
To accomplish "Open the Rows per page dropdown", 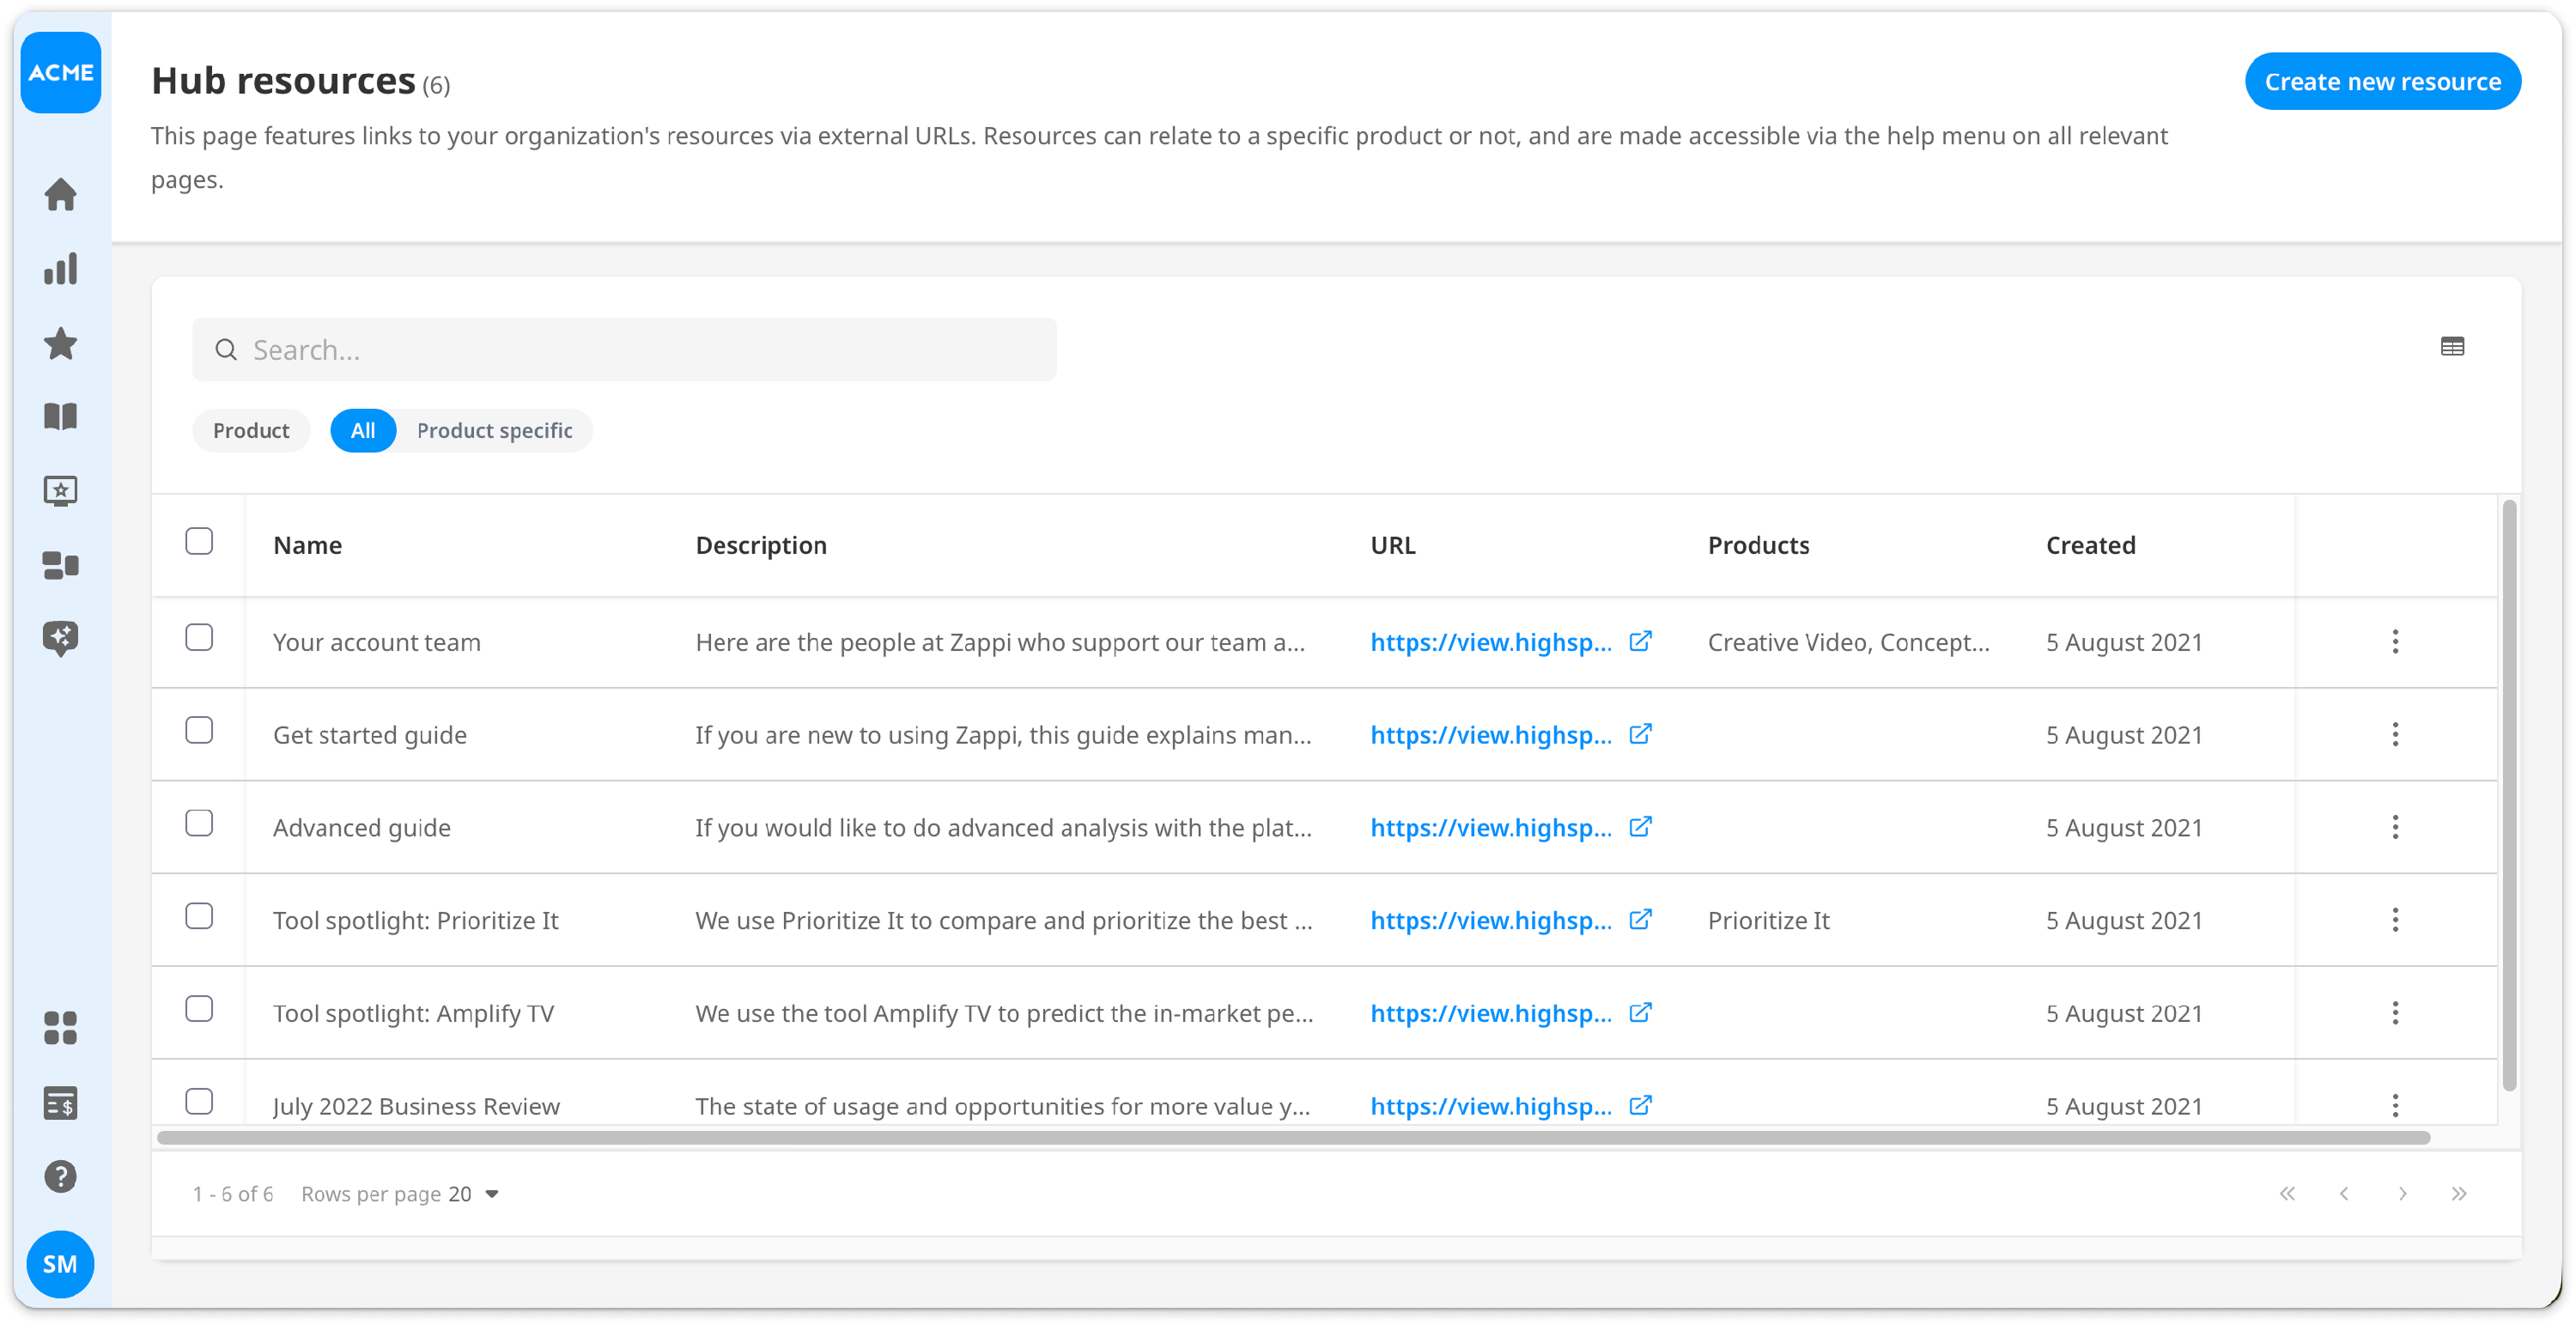I will [474, 1194].
